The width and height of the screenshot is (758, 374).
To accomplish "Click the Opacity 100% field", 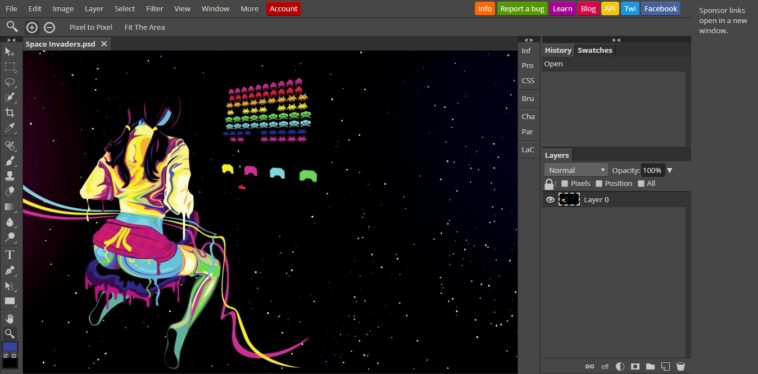I will pos(652,170).
